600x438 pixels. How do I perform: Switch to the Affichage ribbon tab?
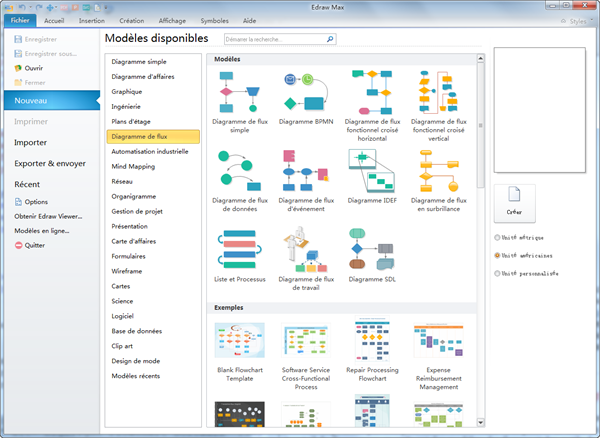172,21
